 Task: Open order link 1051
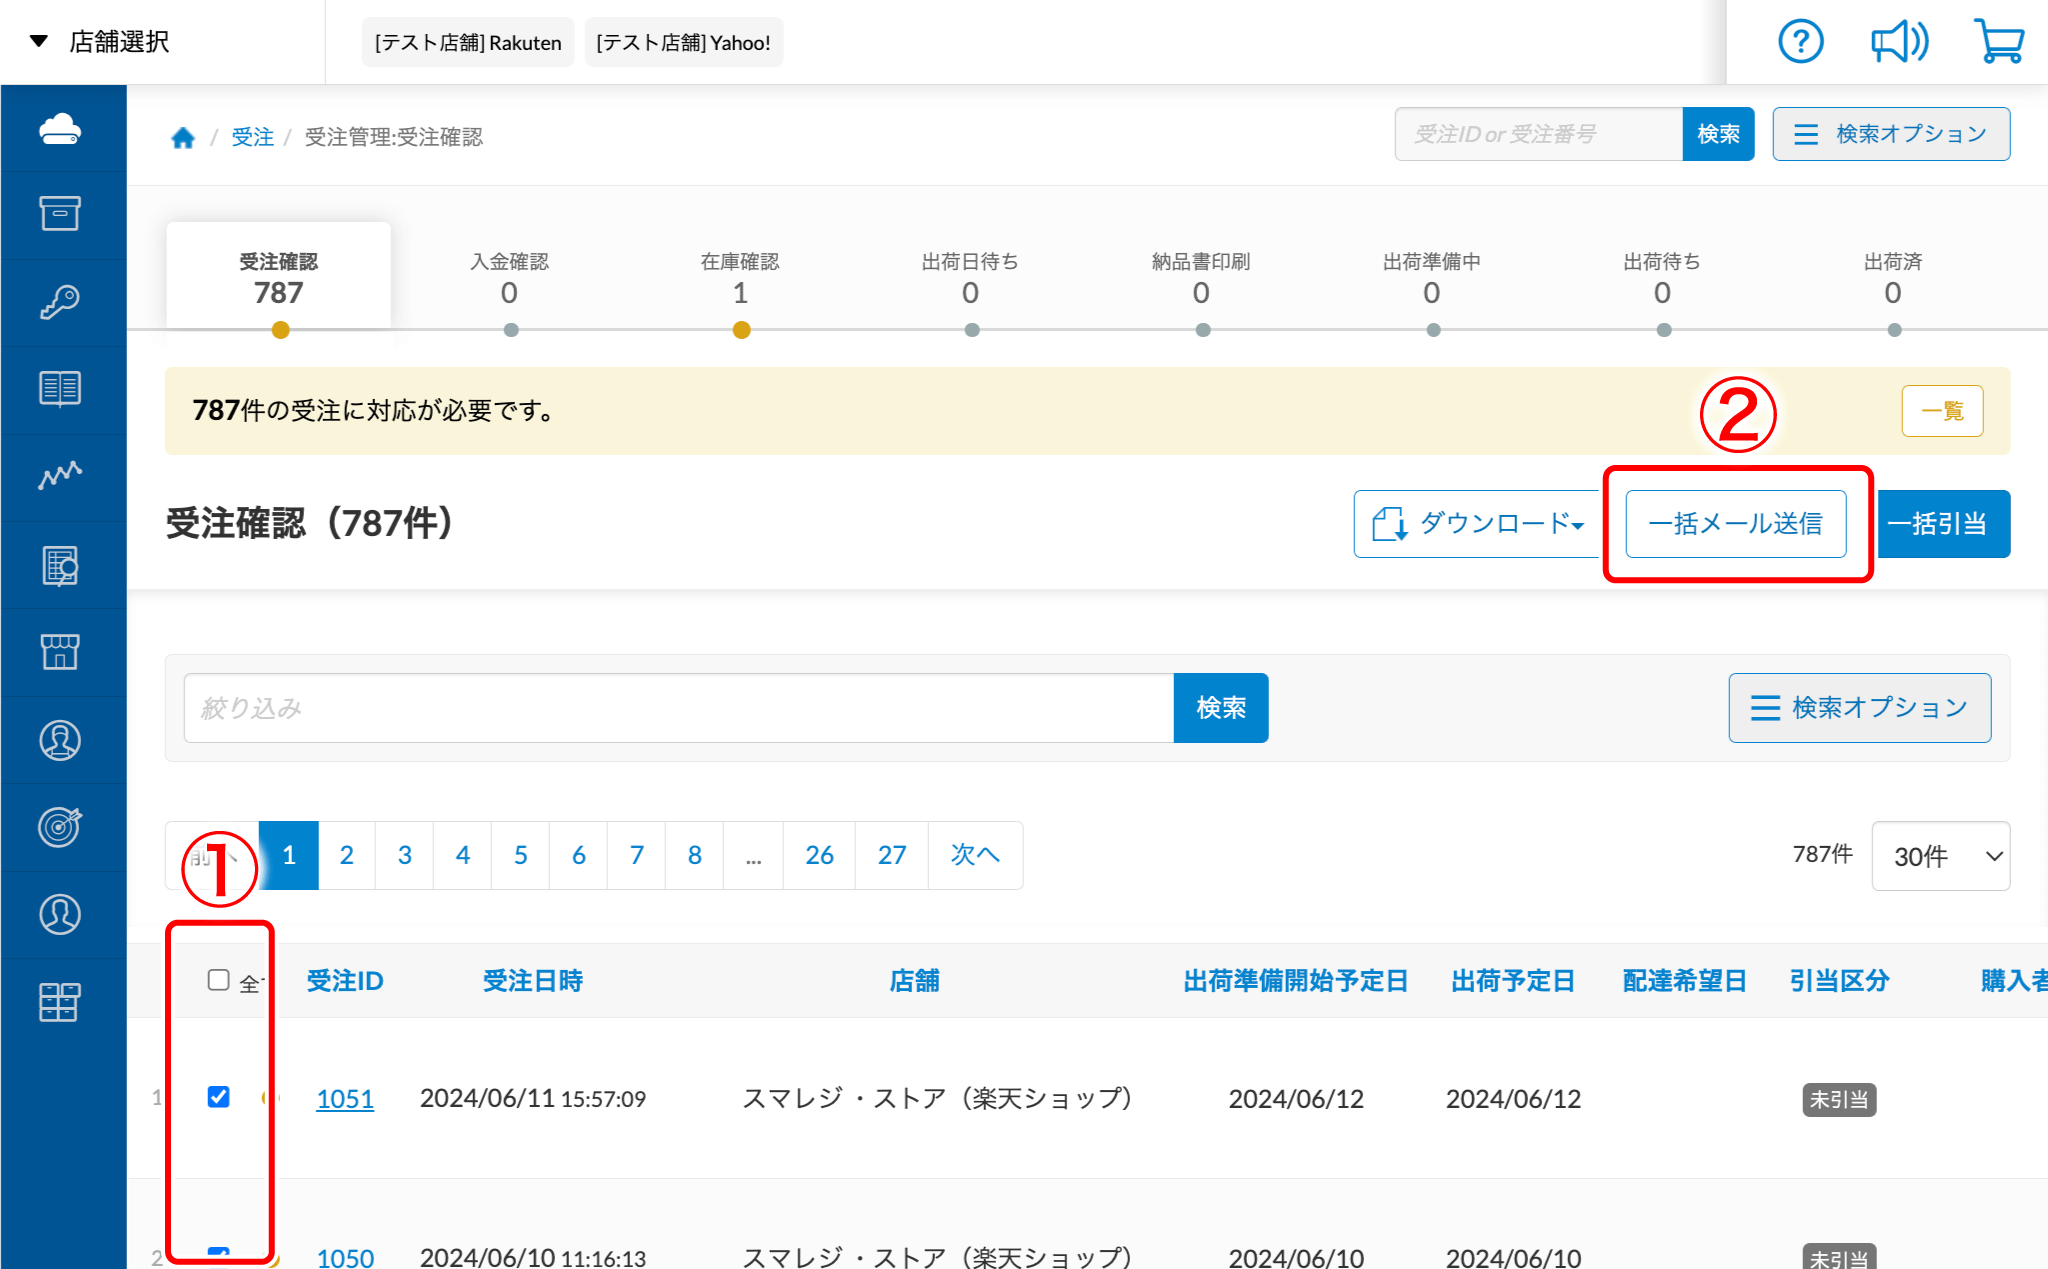[345, 1099]
